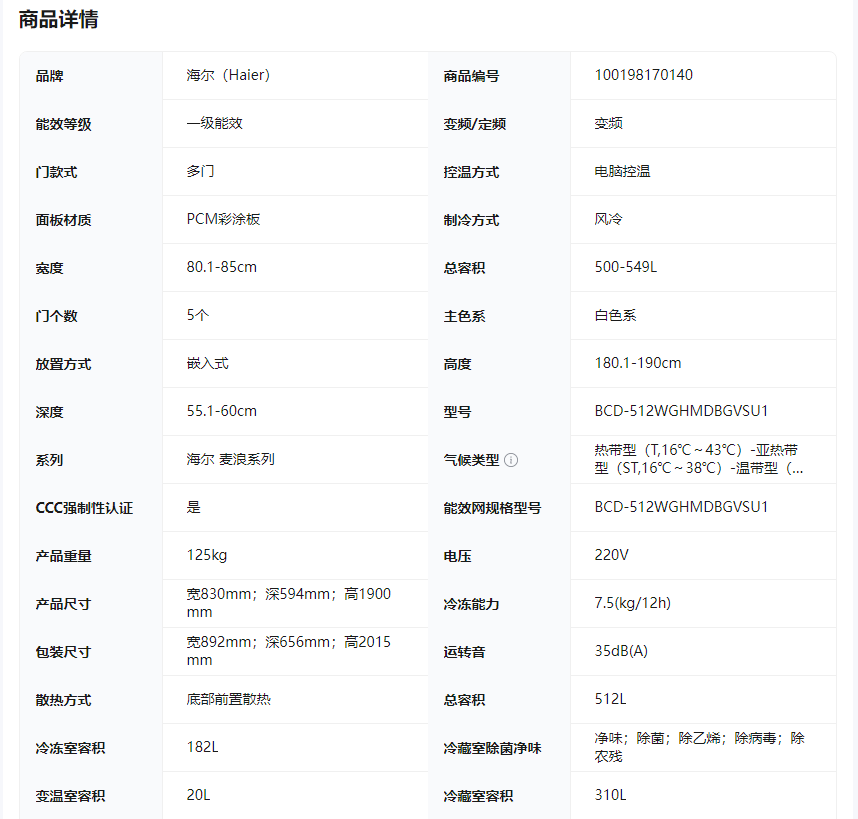Viewport: 858px width, 819px height.
Task: Click the truncated climate type value 热带型
Action: point(699,459)
